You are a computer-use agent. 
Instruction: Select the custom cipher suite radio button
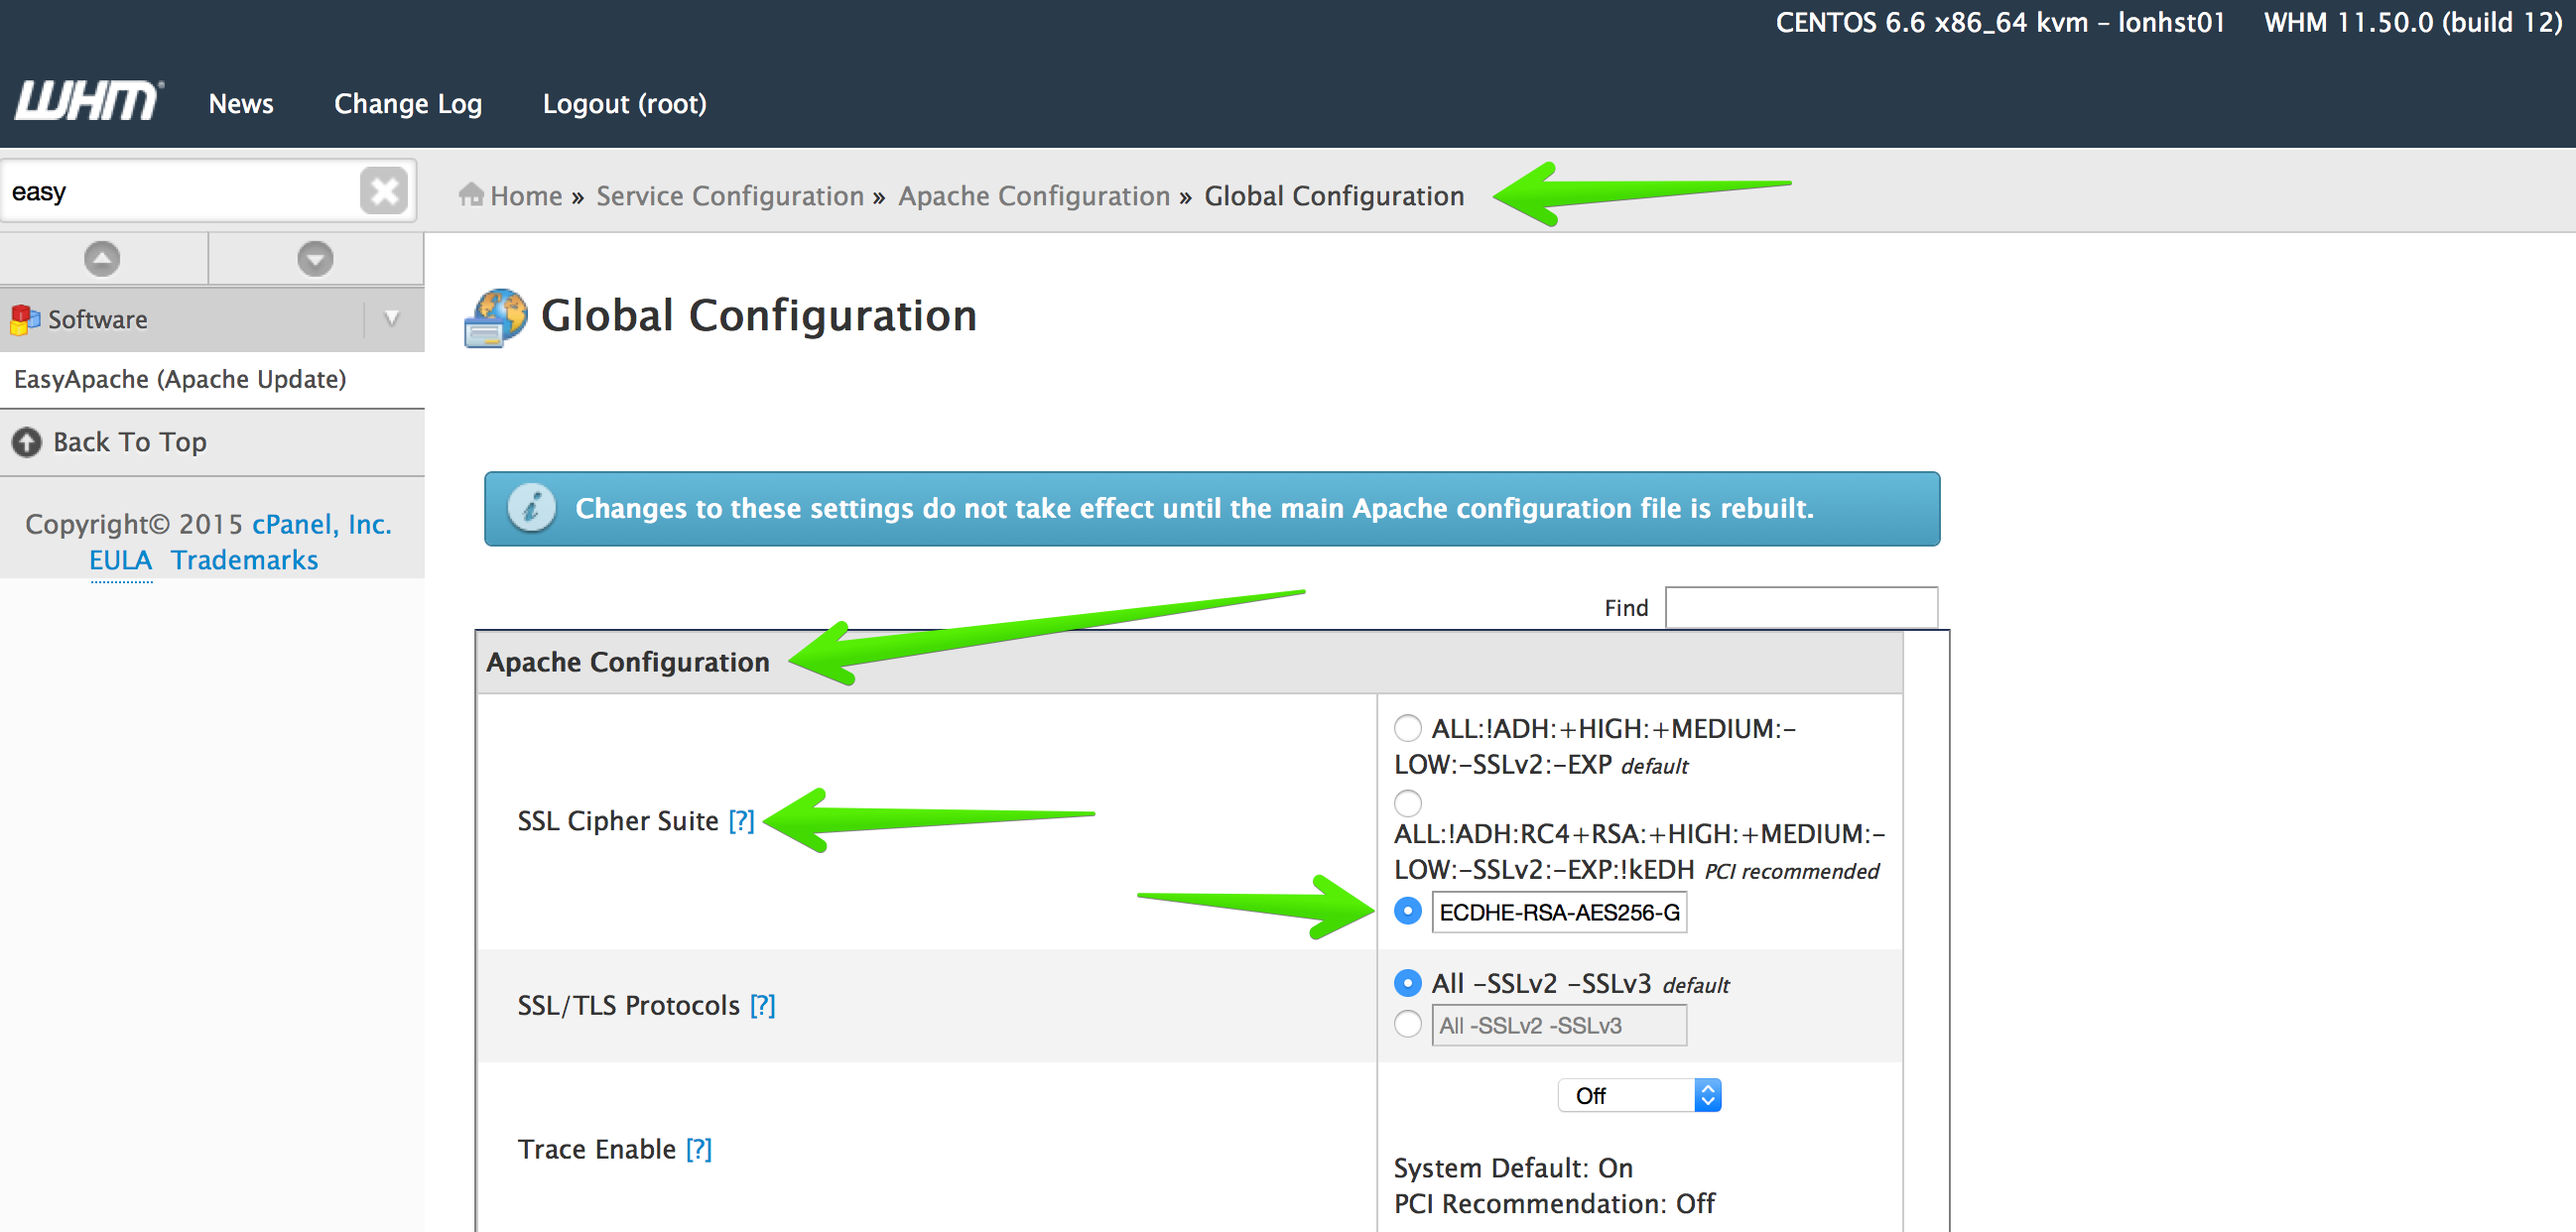[x=1408, y=911]
